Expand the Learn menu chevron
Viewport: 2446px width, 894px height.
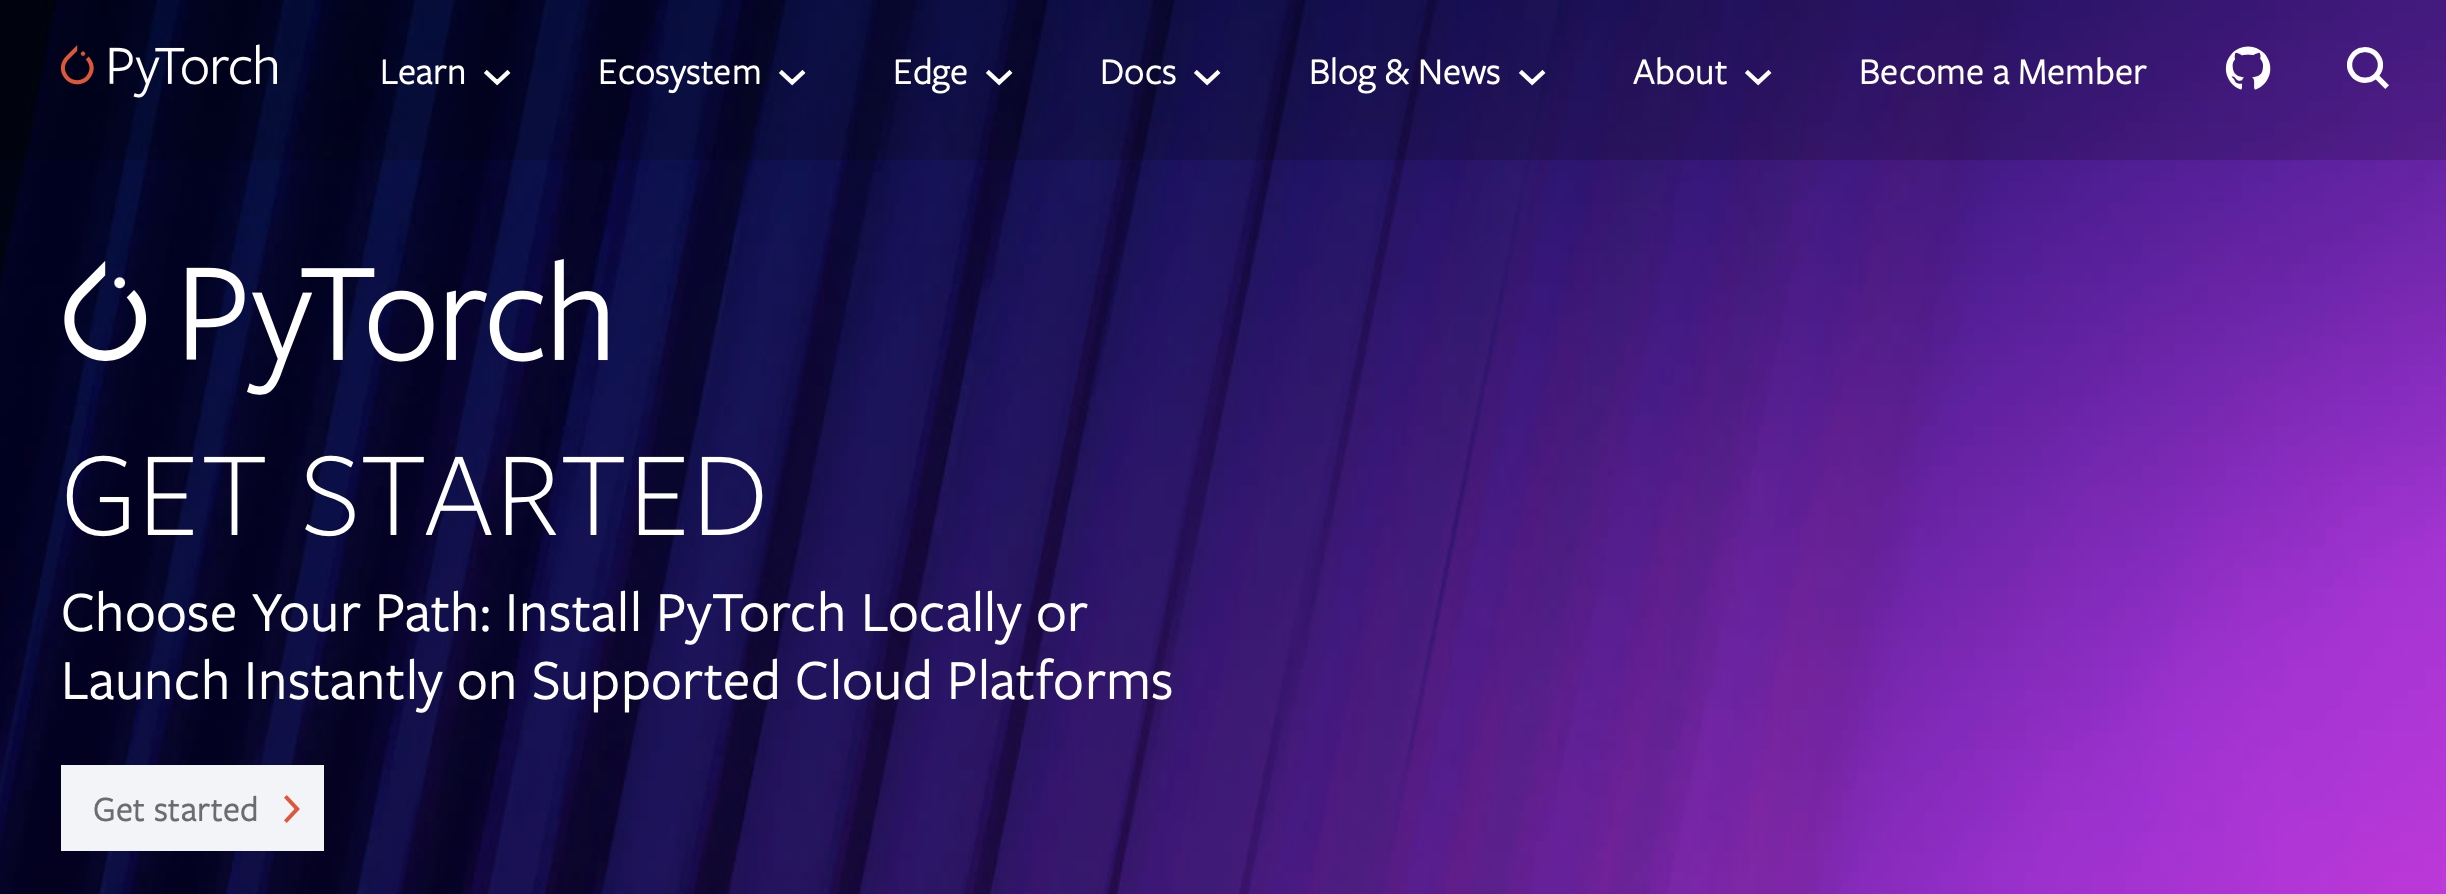pyautogui.click(x=497, y=76)
